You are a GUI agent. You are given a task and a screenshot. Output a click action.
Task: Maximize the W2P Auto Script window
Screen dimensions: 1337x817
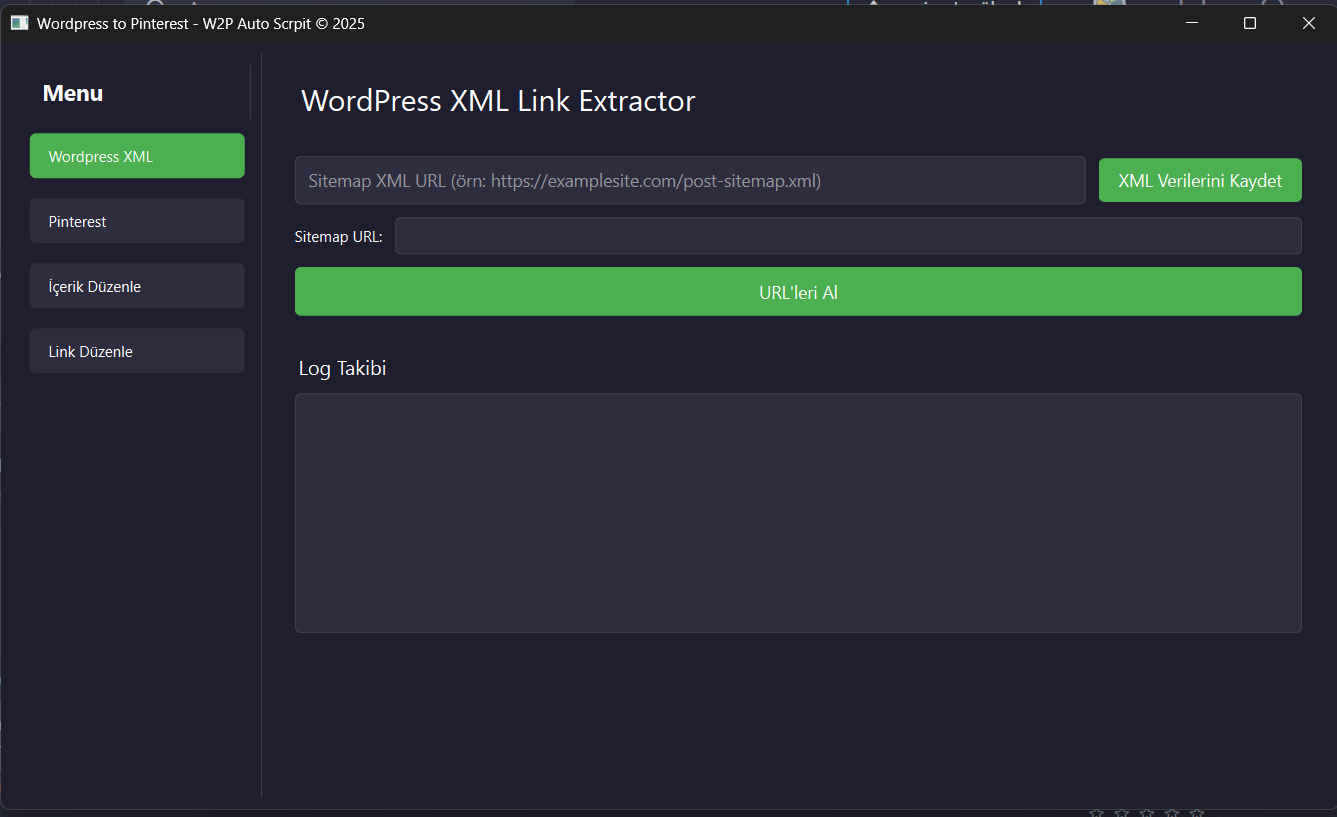1250,23
